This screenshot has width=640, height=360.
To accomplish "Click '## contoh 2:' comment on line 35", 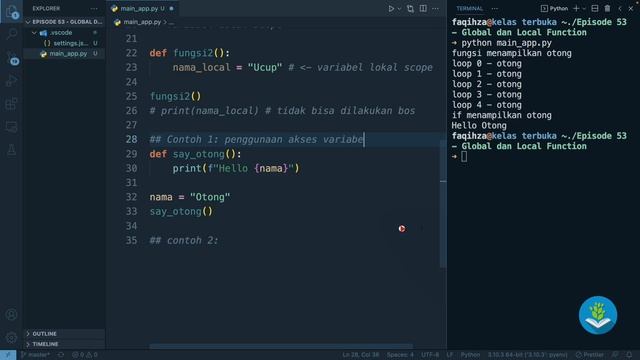I will (x=184, y=240).
